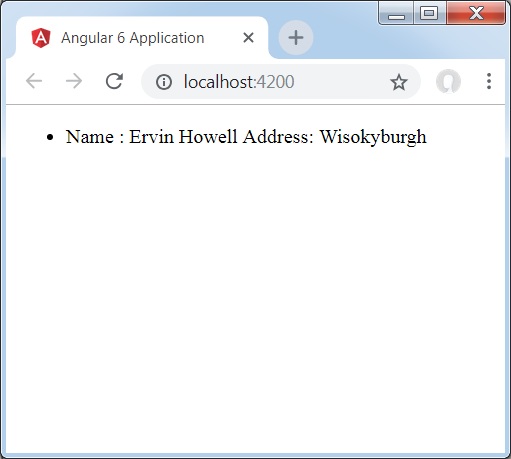The width and height of the screenshot is (511, 459).
Task: Bookmark this page with the star icon
Action: click(x=399, y=82)
